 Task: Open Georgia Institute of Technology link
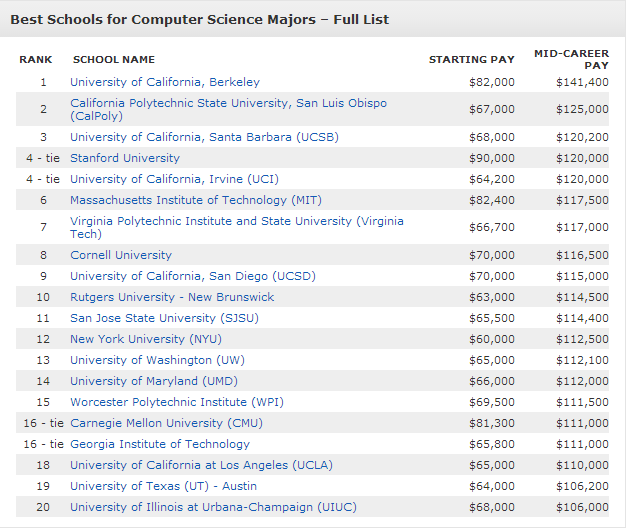160,444
